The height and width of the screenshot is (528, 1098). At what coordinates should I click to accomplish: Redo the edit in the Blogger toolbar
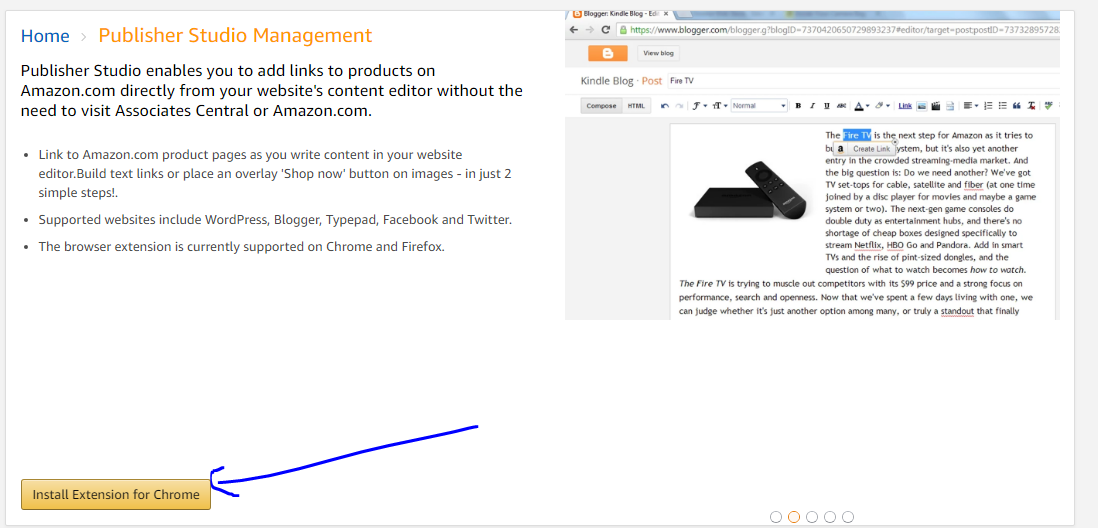pos(679,106)
